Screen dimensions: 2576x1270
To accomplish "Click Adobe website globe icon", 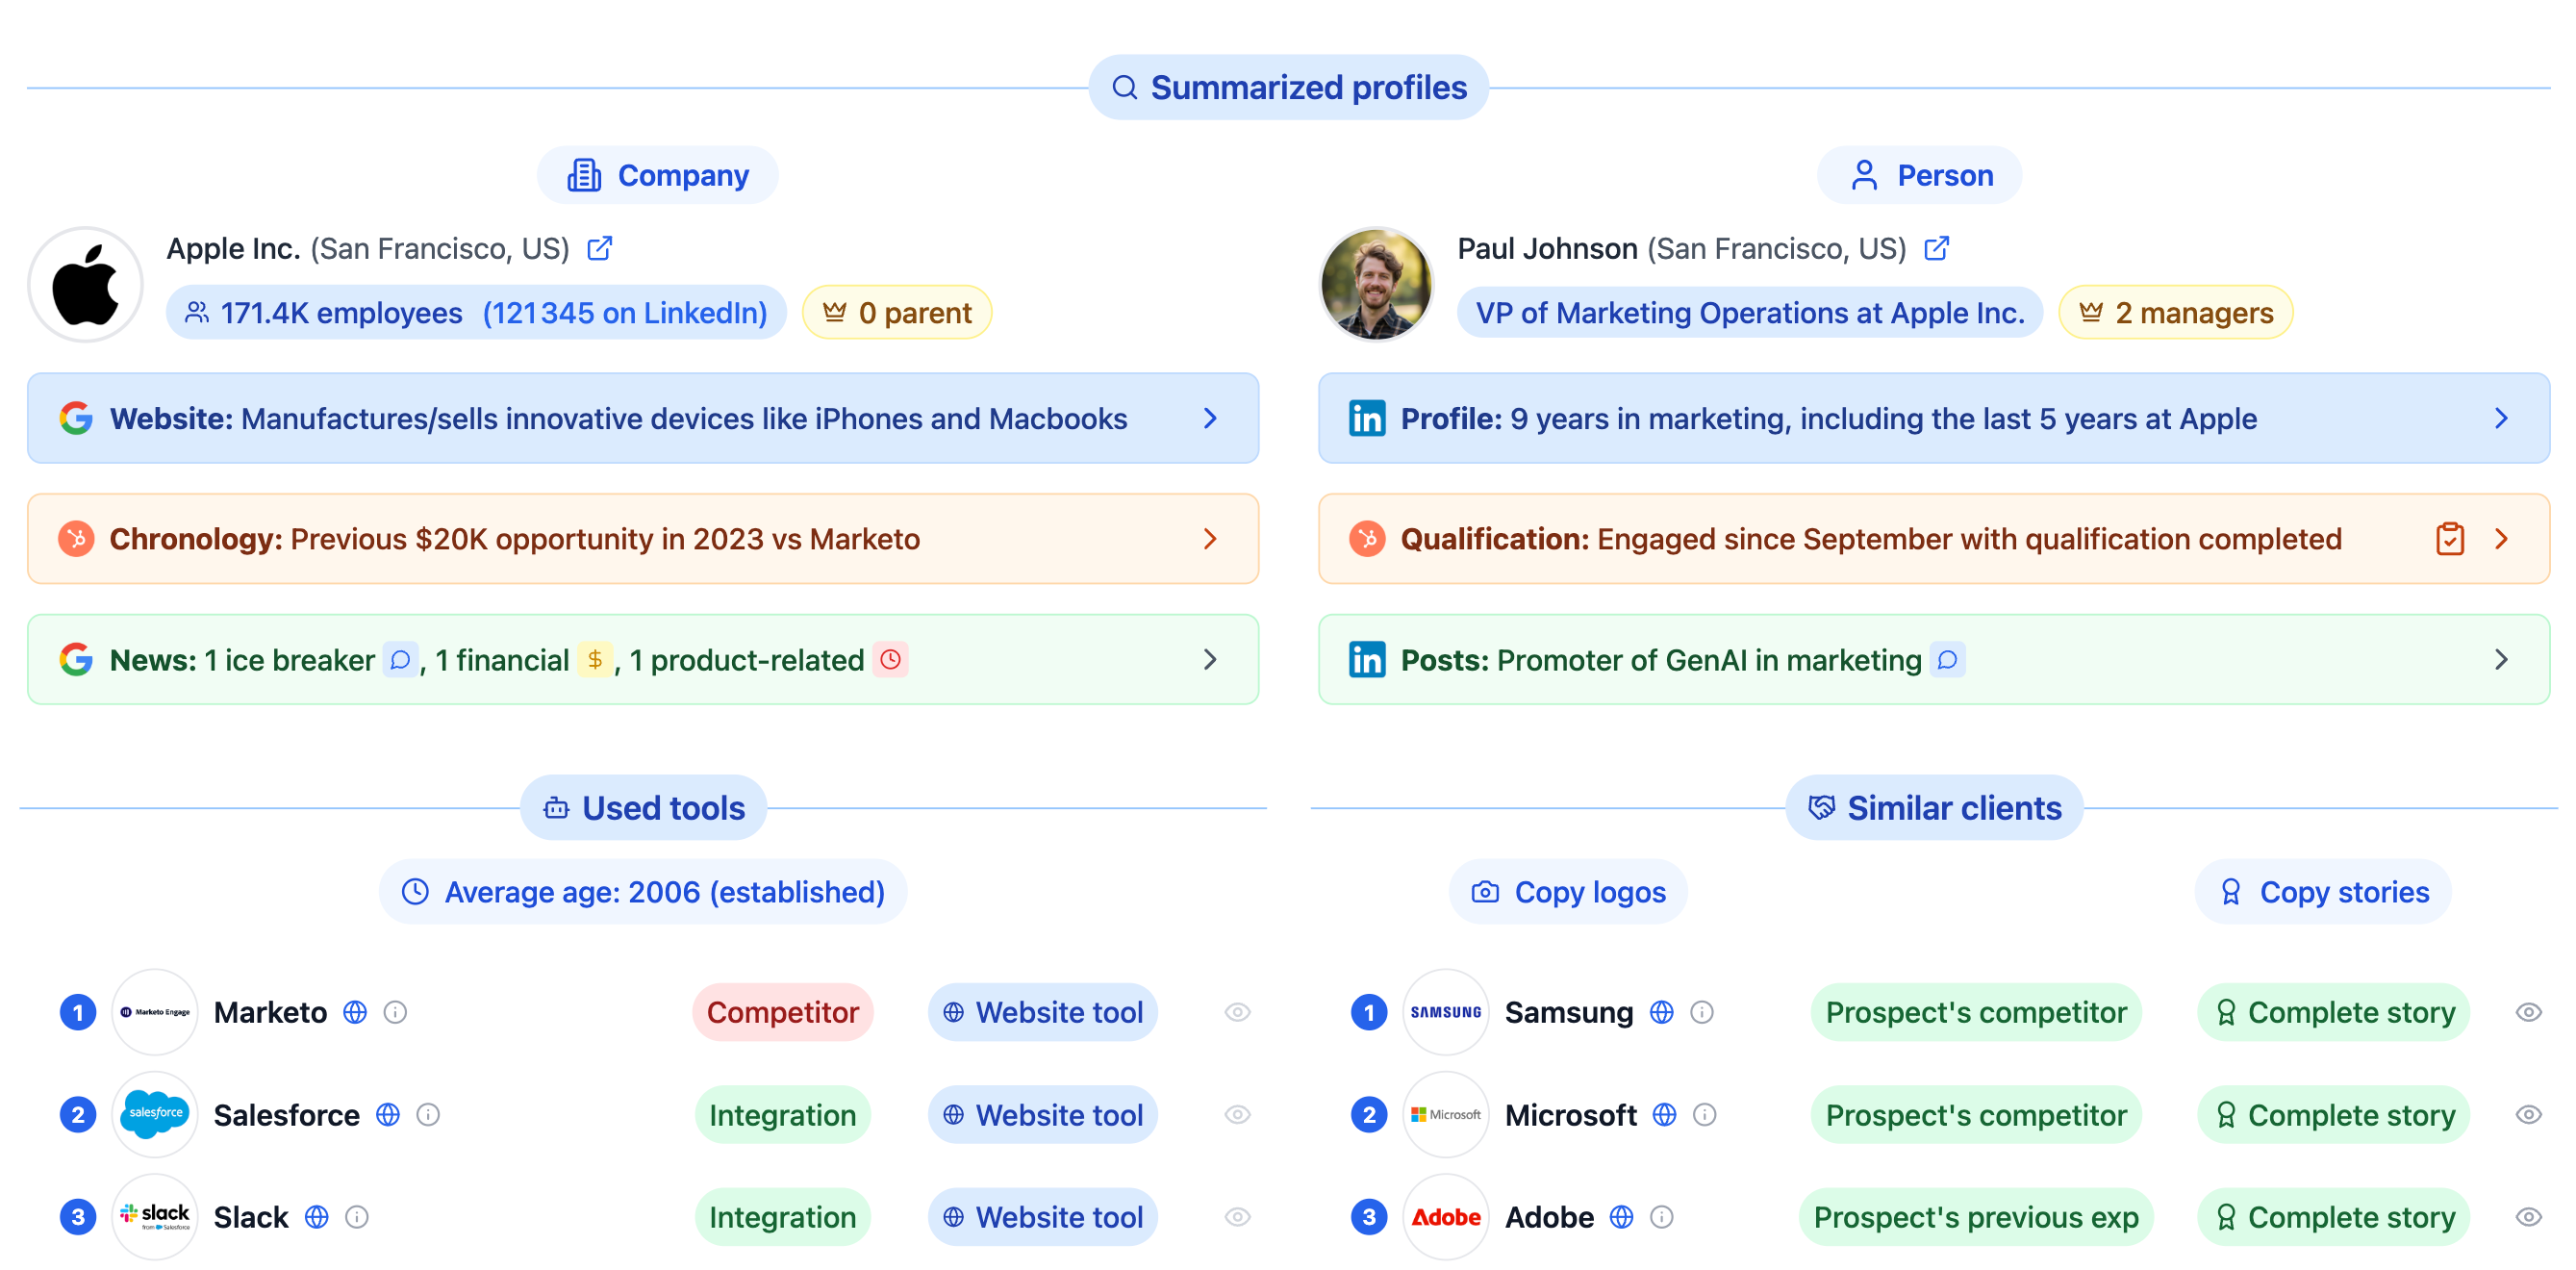I will coord(1621,1216).
